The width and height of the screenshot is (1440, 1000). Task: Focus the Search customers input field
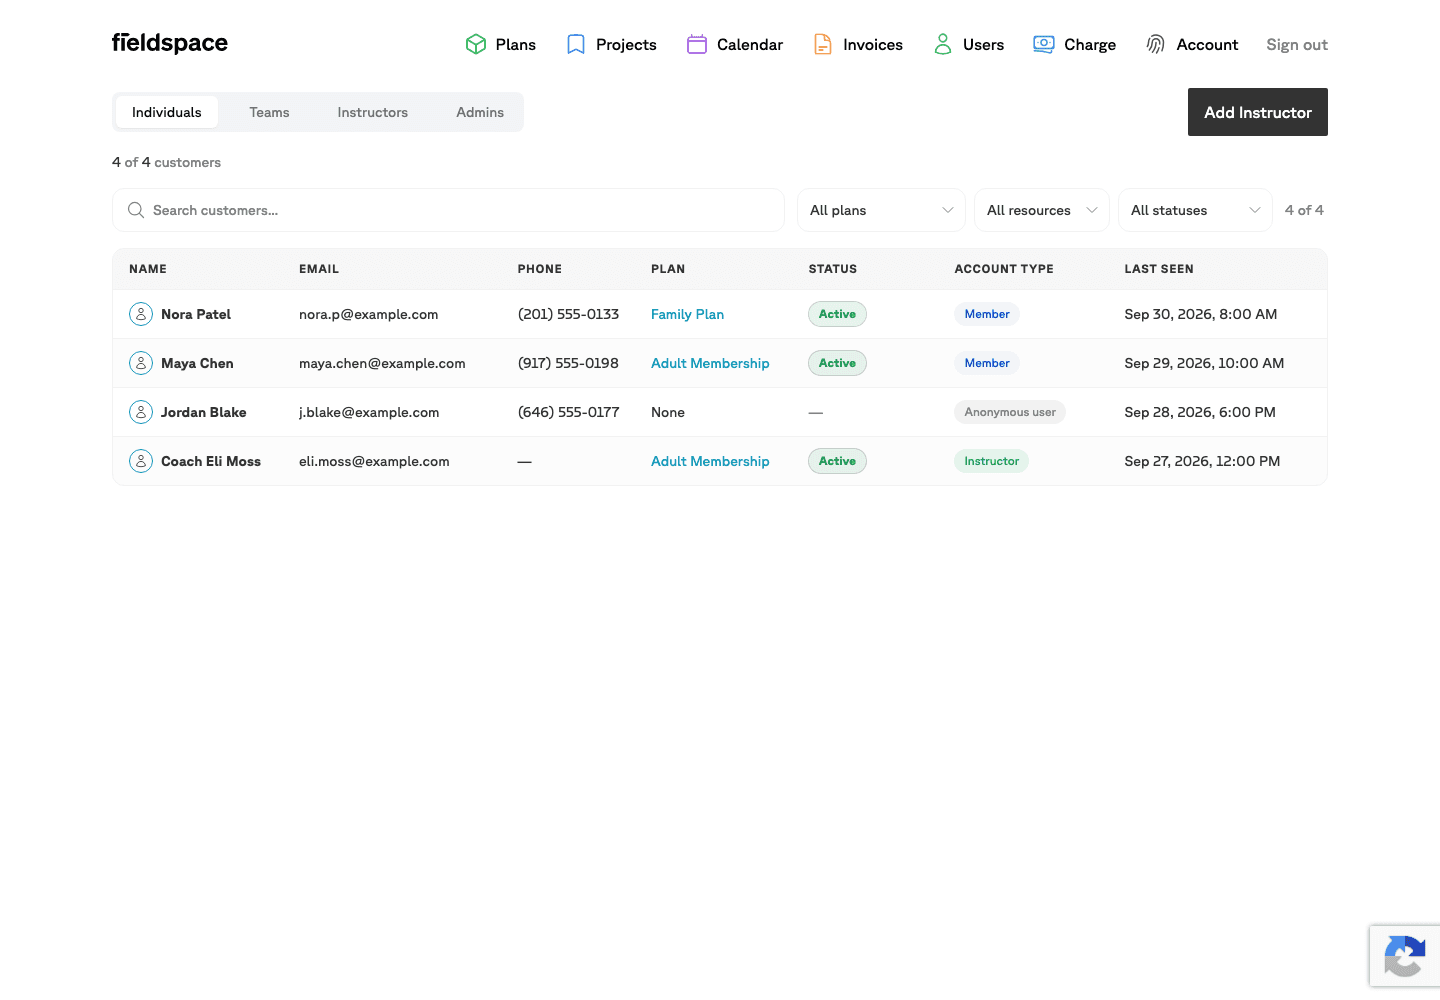[x=448, y=210]
